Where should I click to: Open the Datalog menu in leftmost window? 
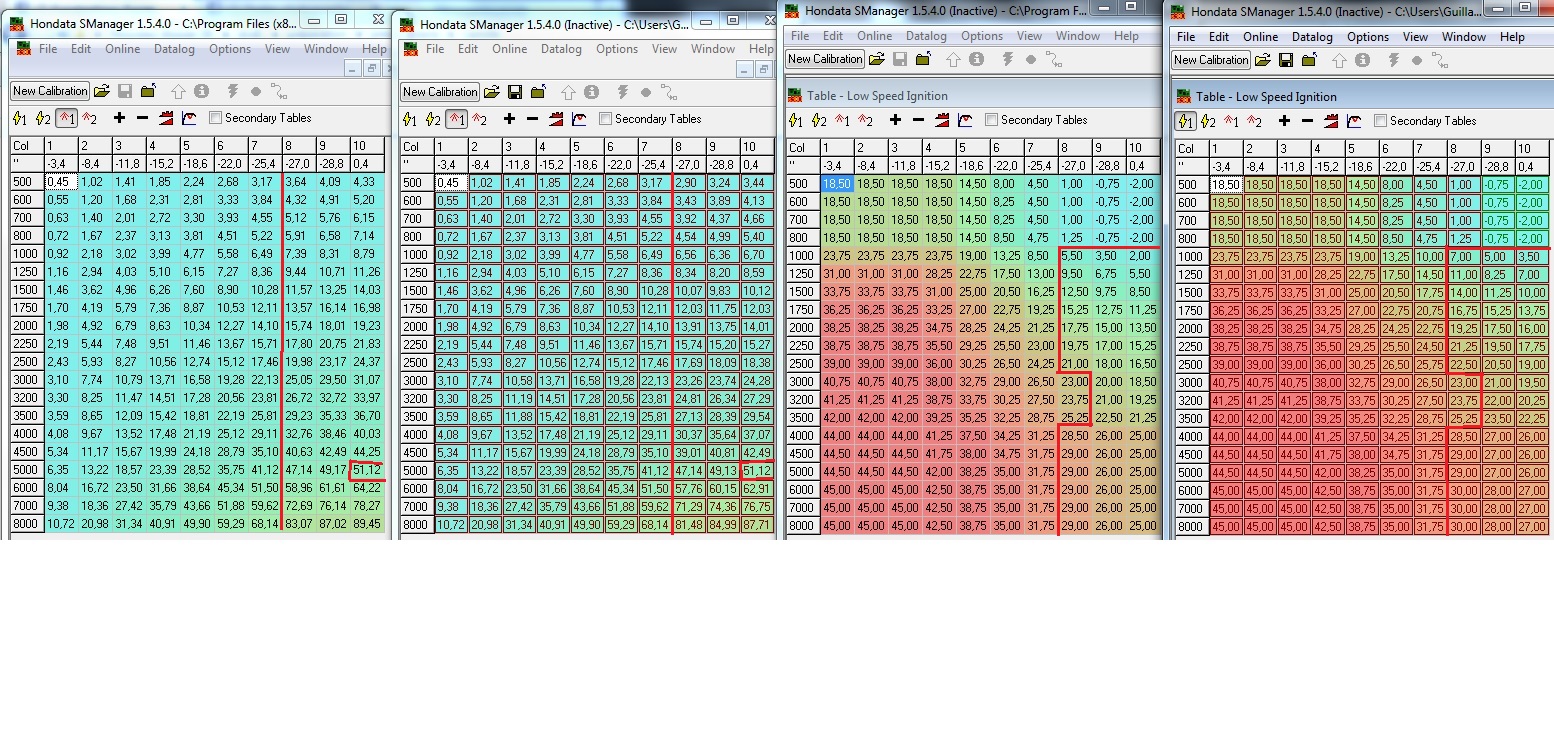coord(175,48)
